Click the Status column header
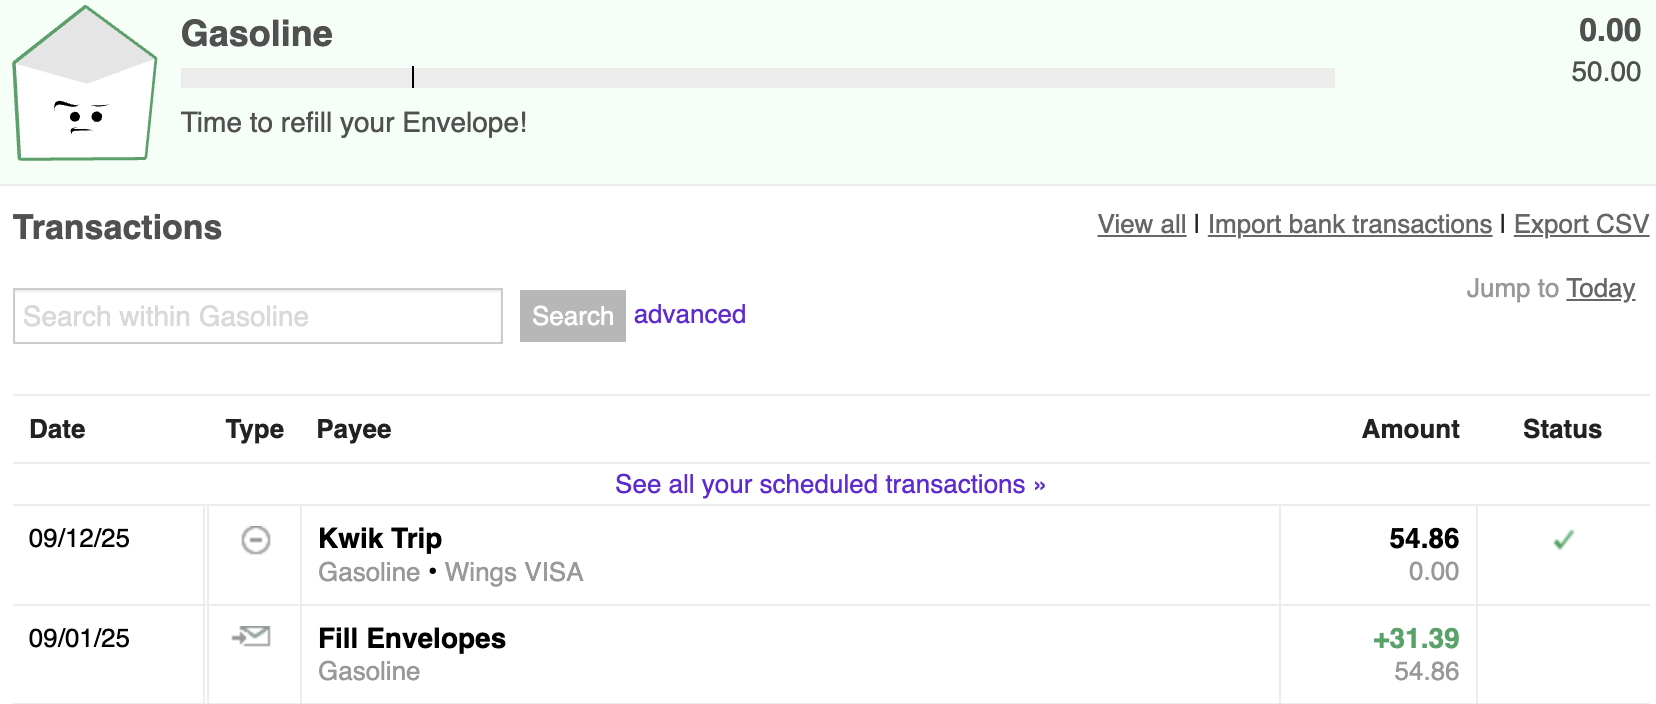Screen dimensions: 1656x704 tap(1562, 429)
